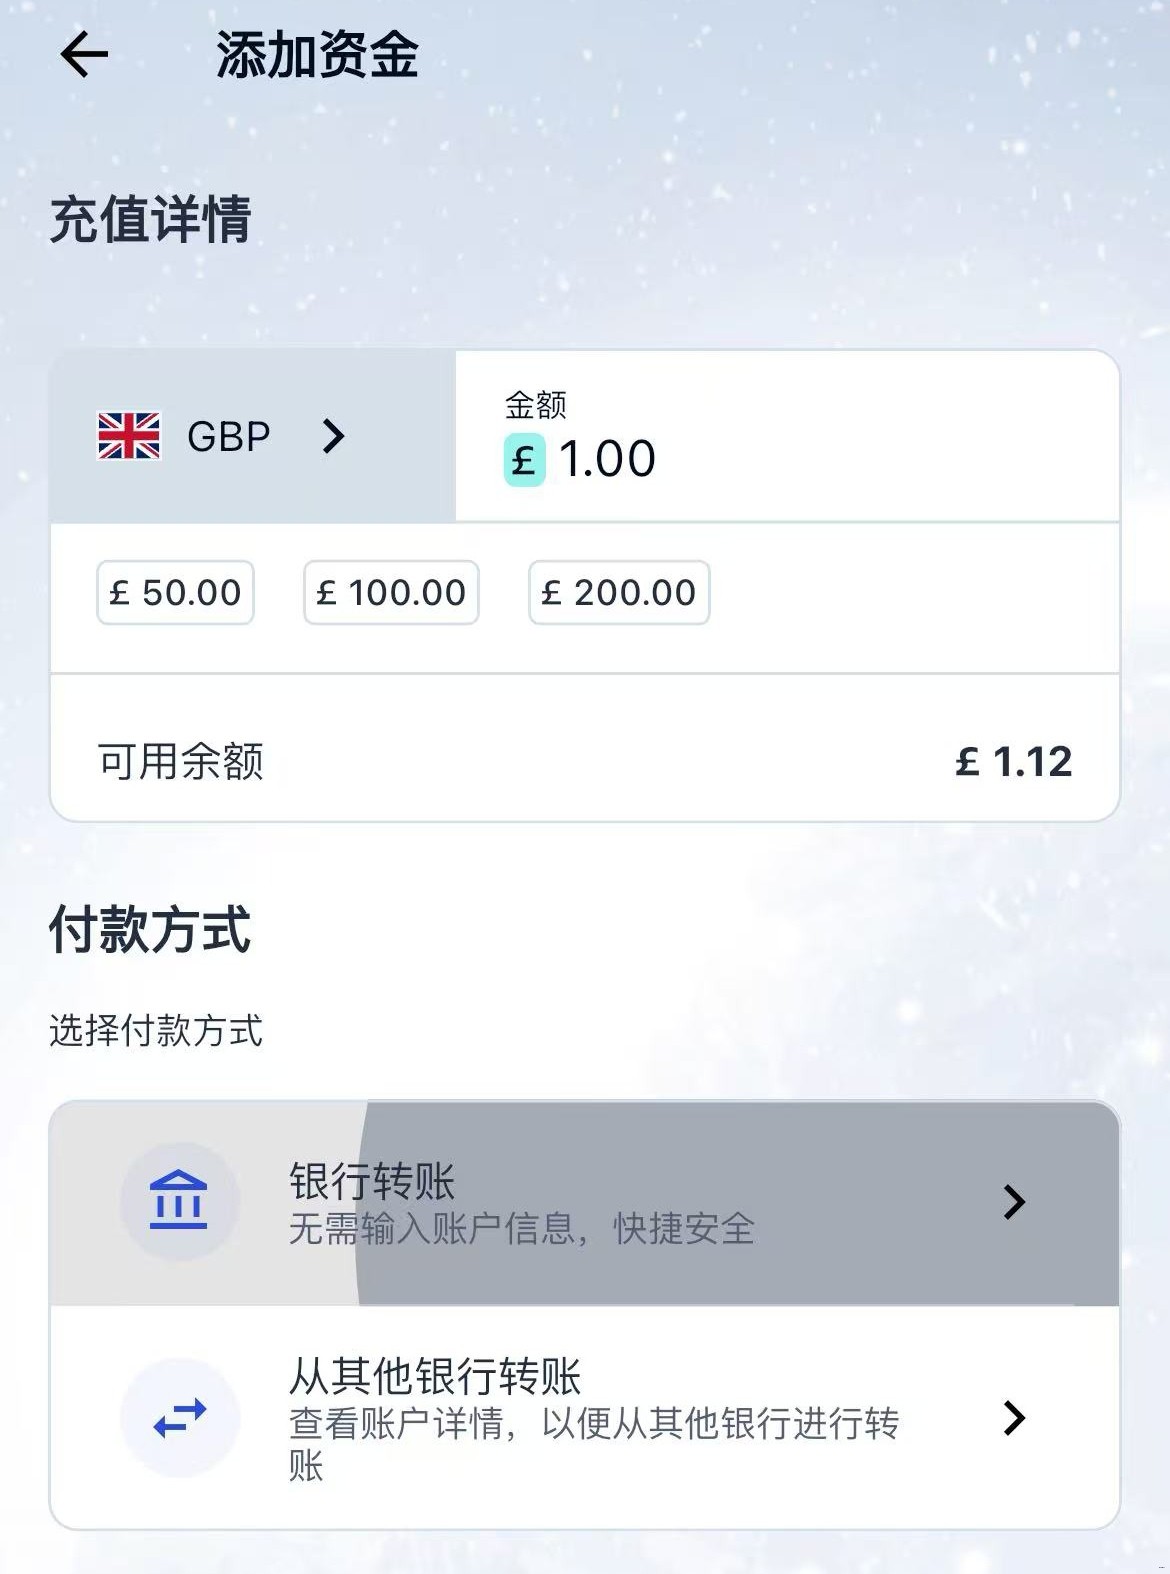The height and width of the screenshot is (1574, 1170).
Task: Choose the £100.00 quick amount
Action: coord(389,593)
